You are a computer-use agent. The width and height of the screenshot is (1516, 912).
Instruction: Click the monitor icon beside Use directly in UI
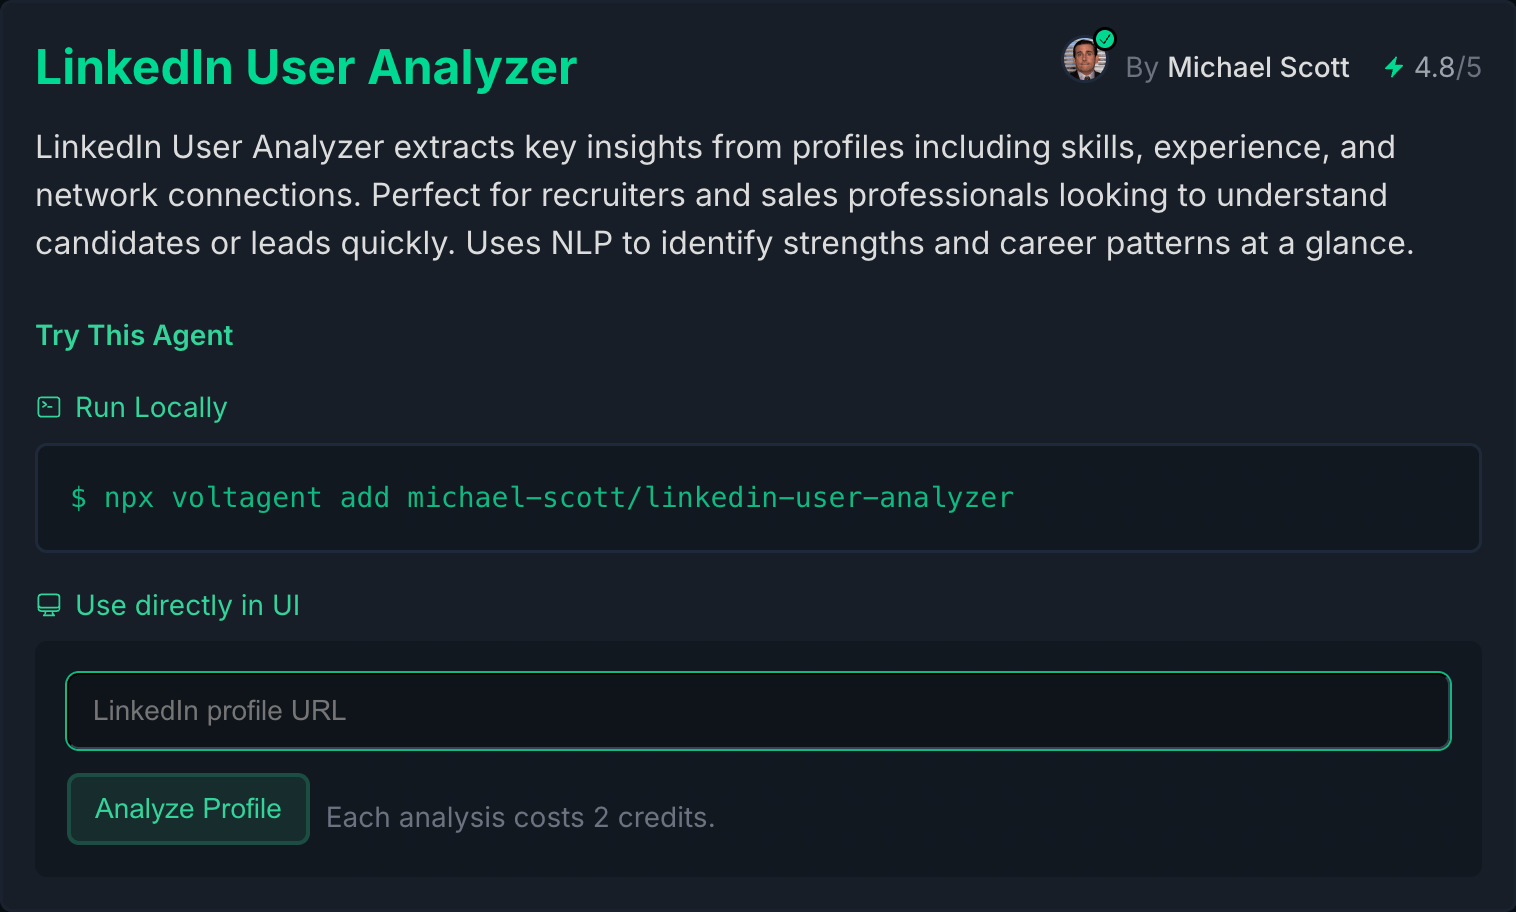tap(49, 605)
